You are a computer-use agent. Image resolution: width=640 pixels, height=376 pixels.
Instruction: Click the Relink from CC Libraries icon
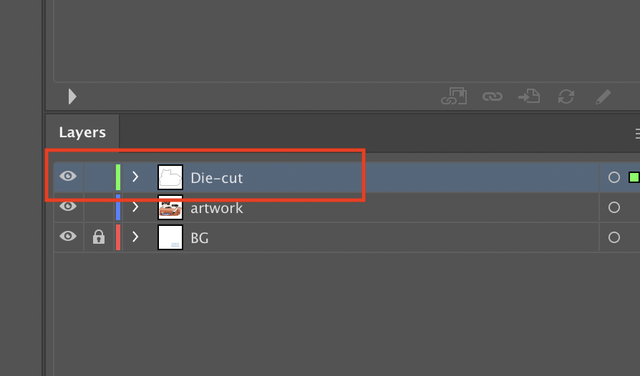454,96
